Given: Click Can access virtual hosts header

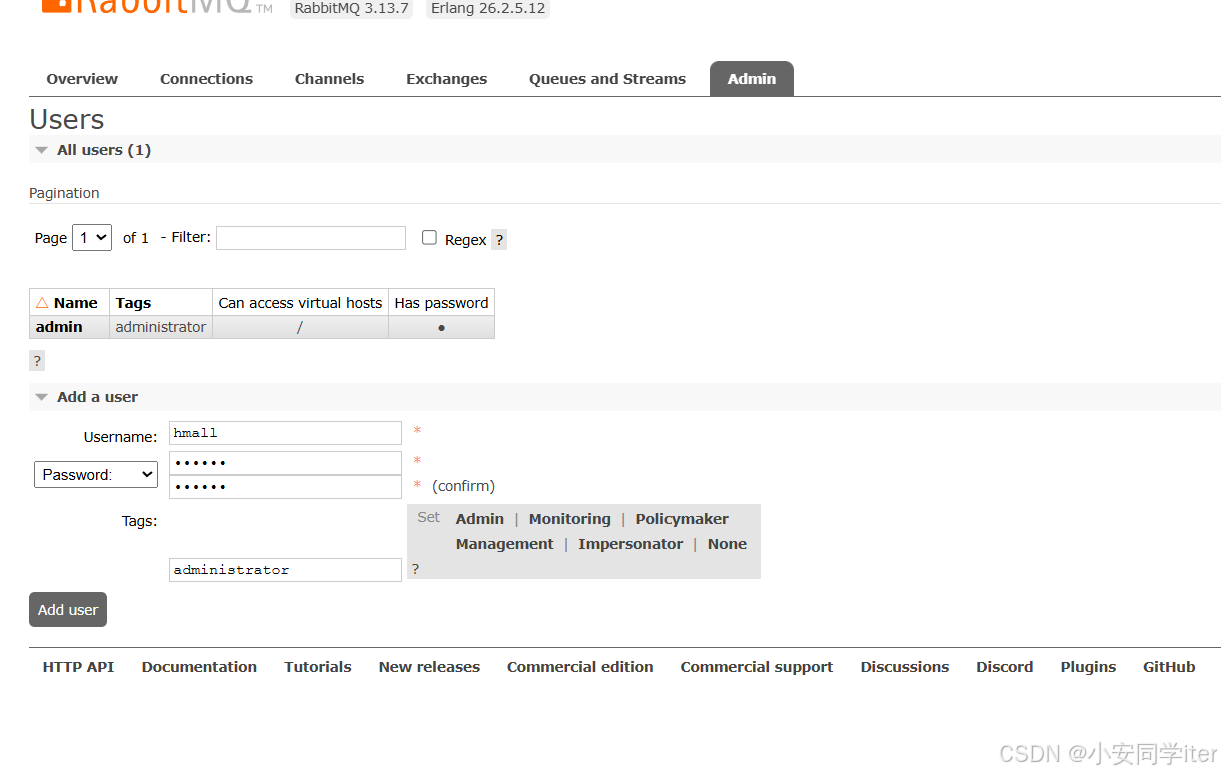Looking at the screenshot, I should coord(300,303).
